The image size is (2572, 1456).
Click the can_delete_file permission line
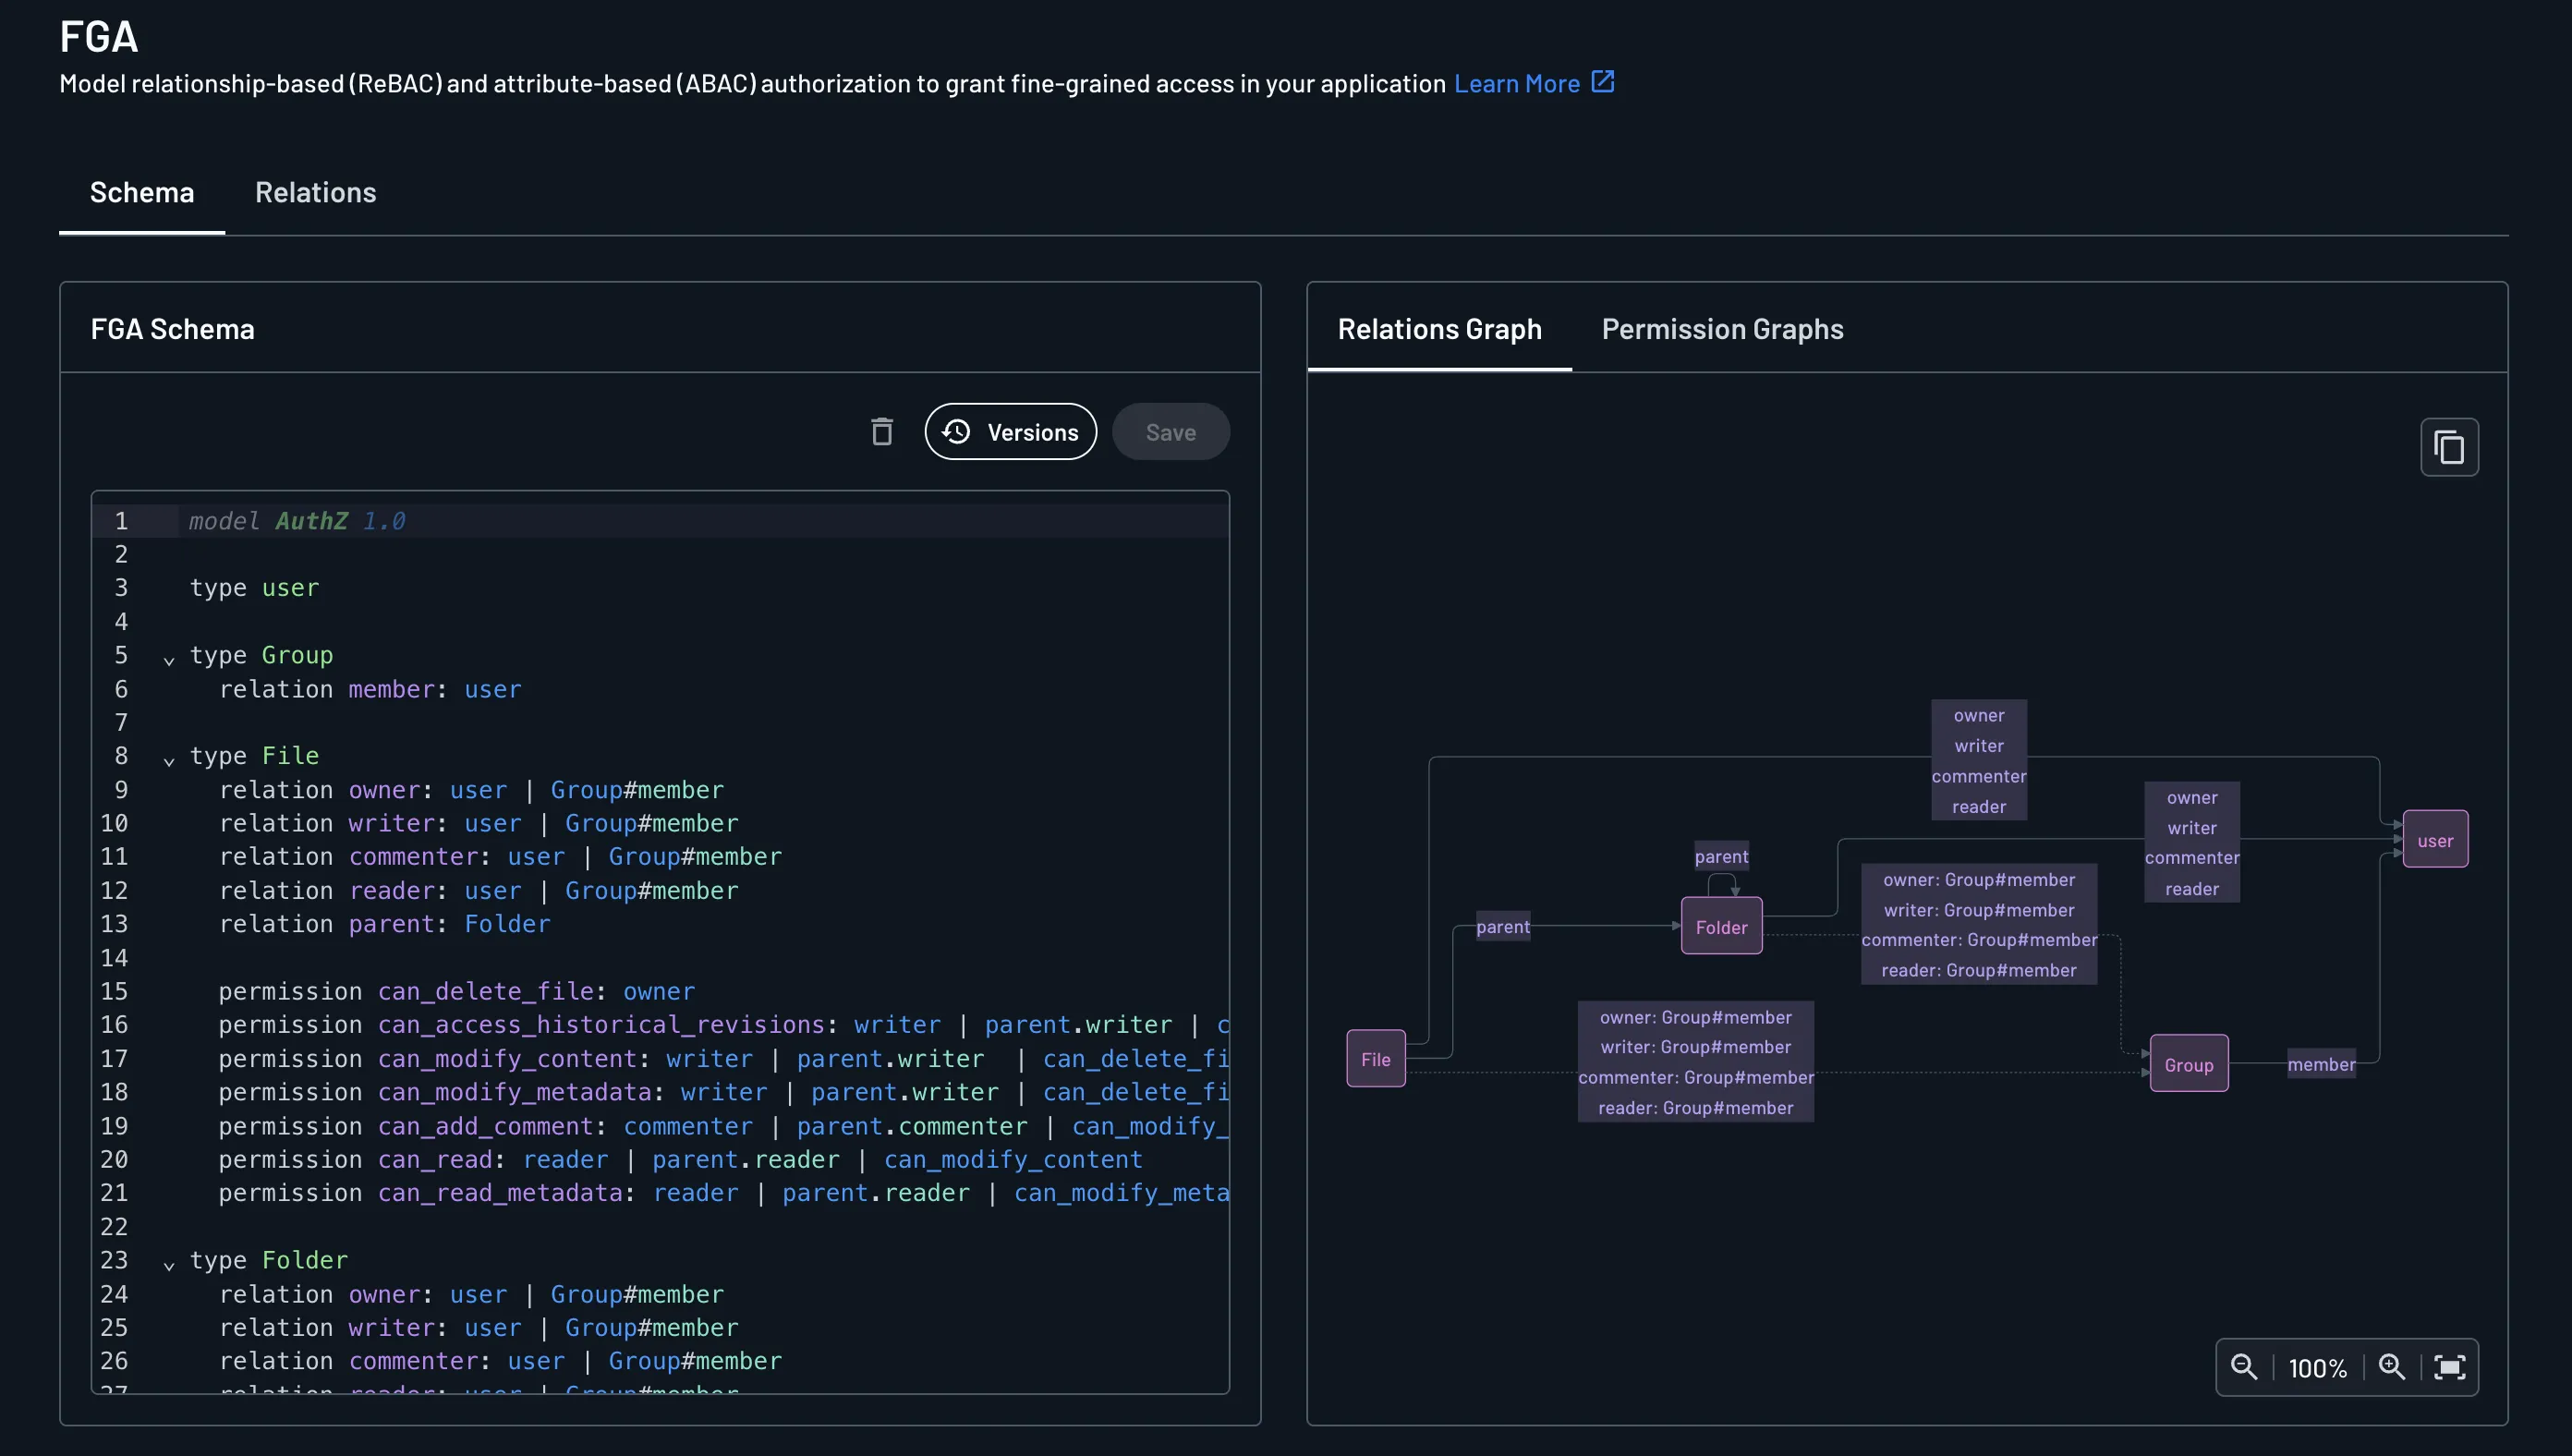pyautogui.click(x=456, y=991)
